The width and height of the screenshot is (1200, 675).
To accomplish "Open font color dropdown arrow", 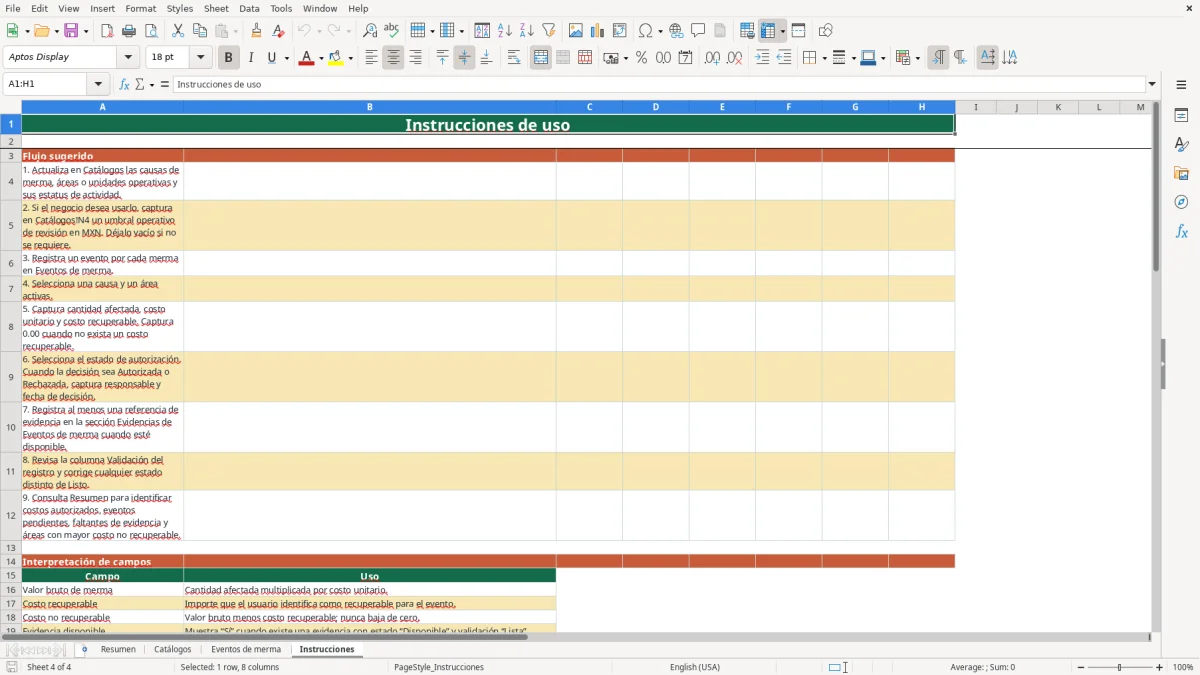I will 321,58.
